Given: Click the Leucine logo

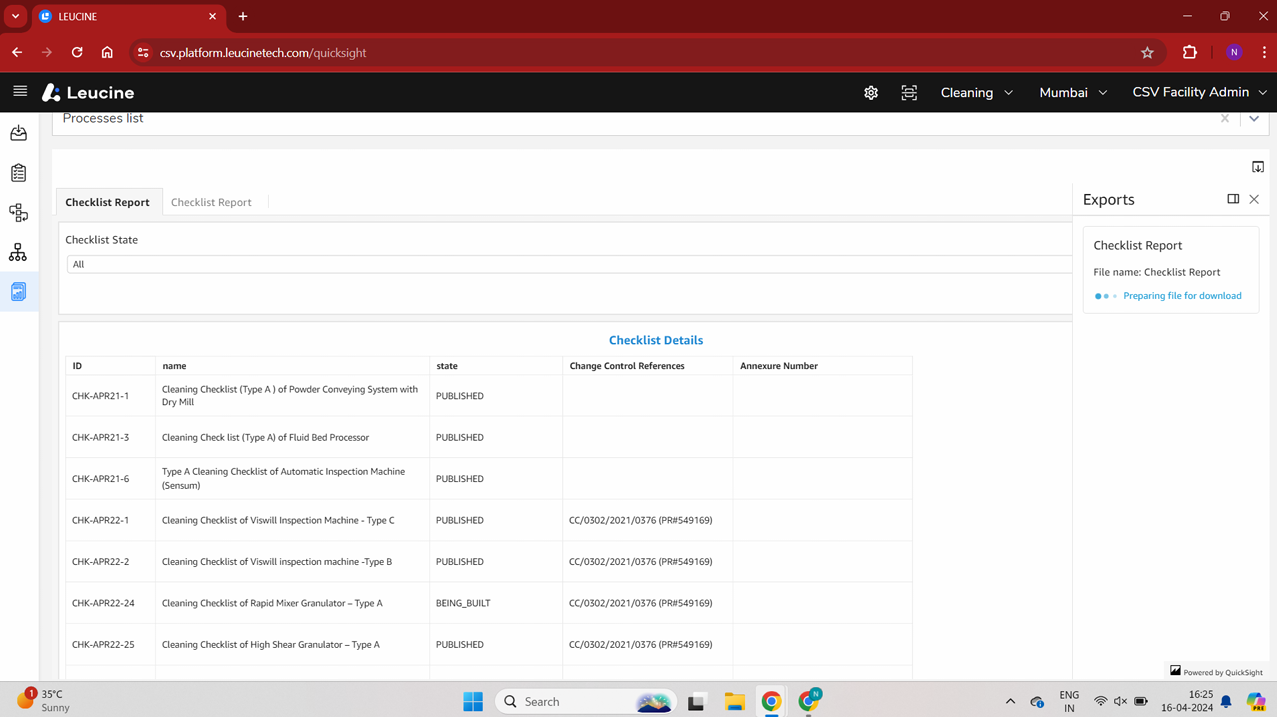Looking at the screenshot, I should pyautogui.click(x=88, y=93).
